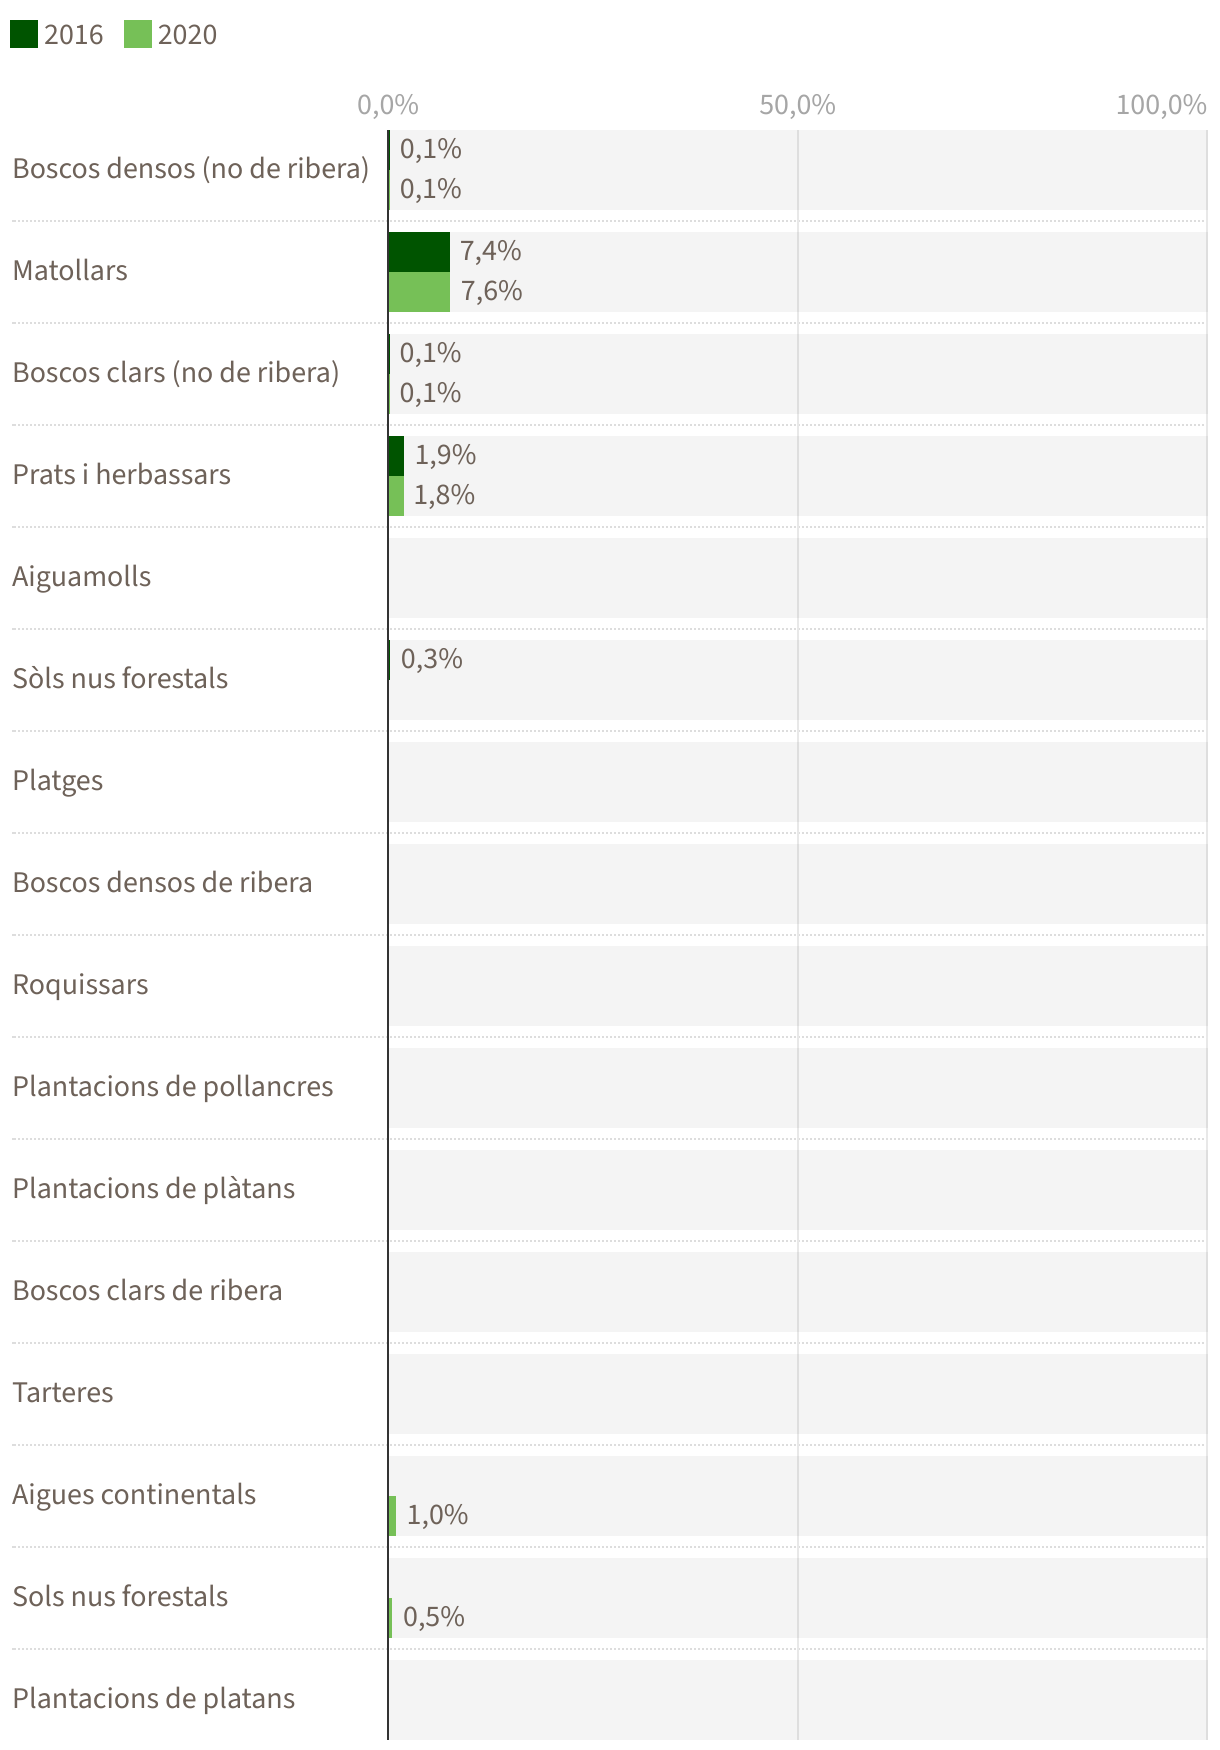The image size is (1220, 1750).
Task: Click the dark green Matollars 2016 bar
Action: (x=419, y=252)
